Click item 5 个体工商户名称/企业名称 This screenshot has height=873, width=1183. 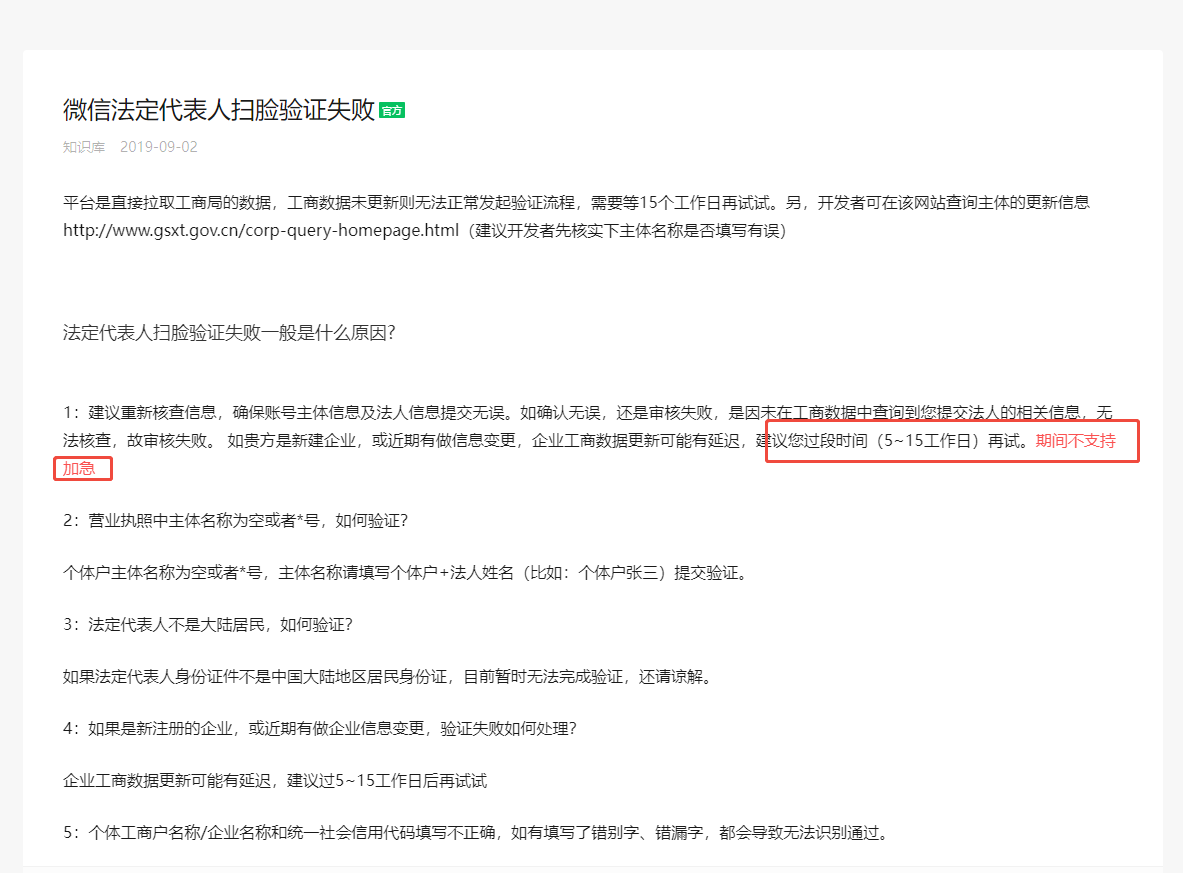[477, 833]
